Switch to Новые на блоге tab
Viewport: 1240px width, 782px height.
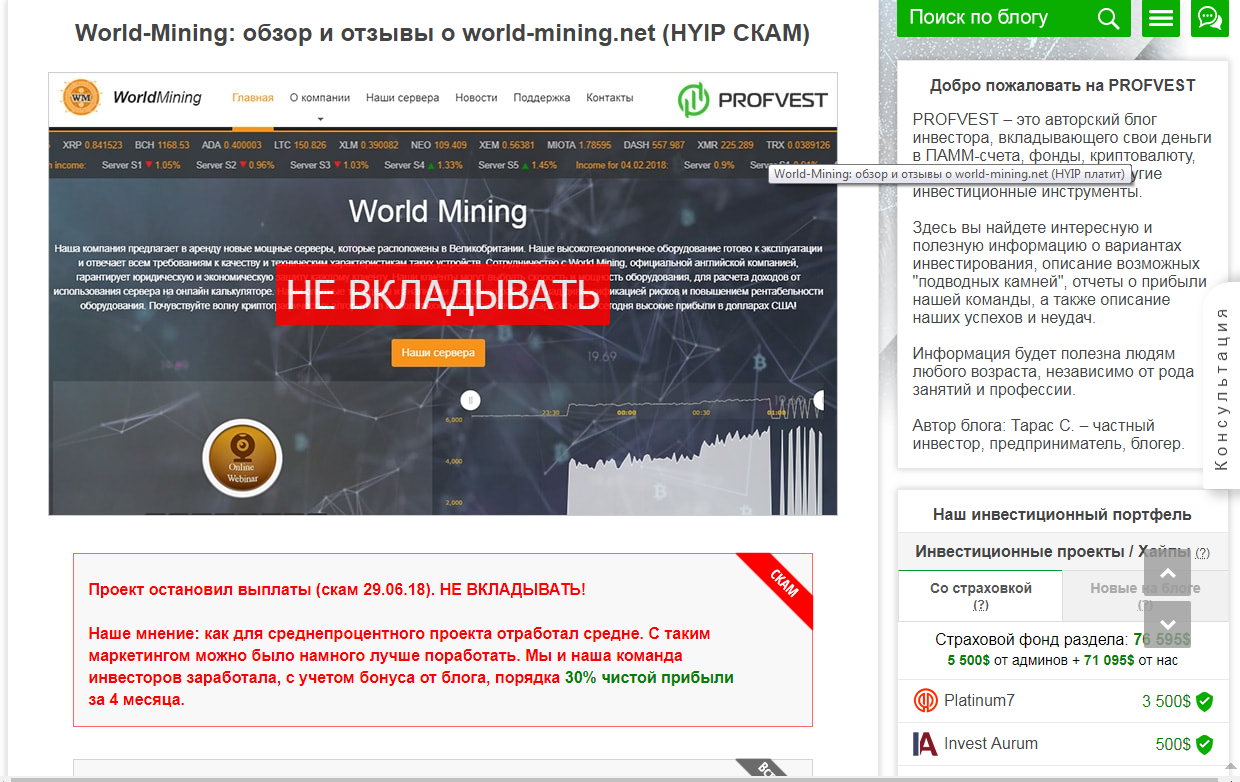[x=1145, y=596]
